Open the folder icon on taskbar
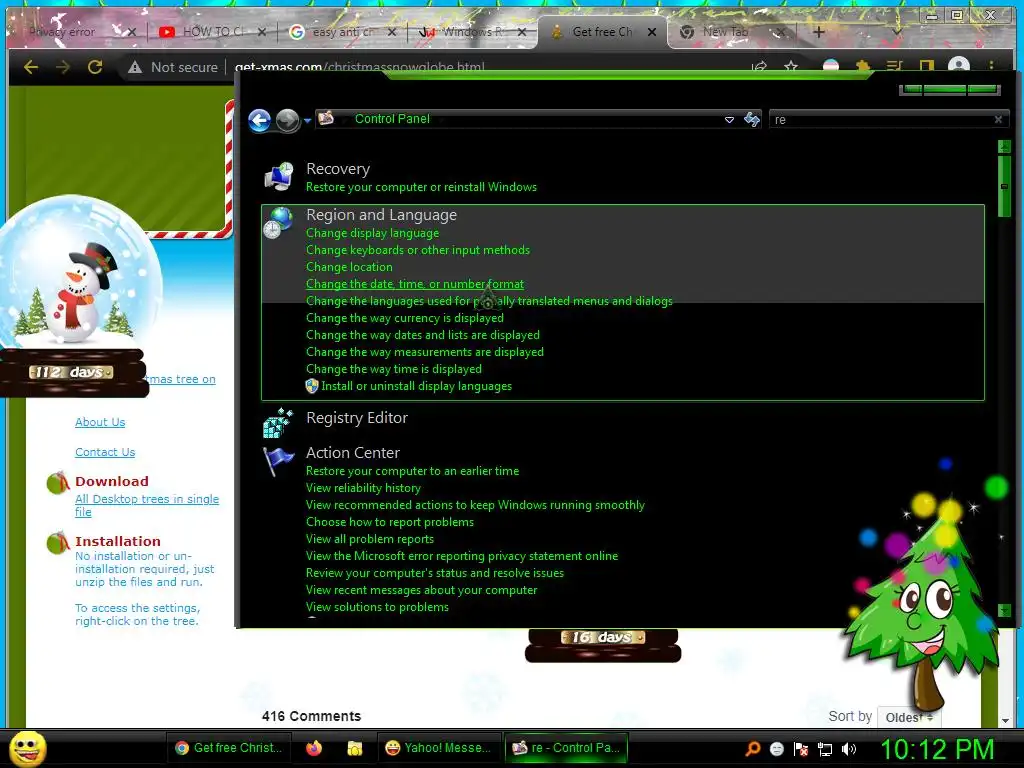1024x768 pixels. point(355,748)
